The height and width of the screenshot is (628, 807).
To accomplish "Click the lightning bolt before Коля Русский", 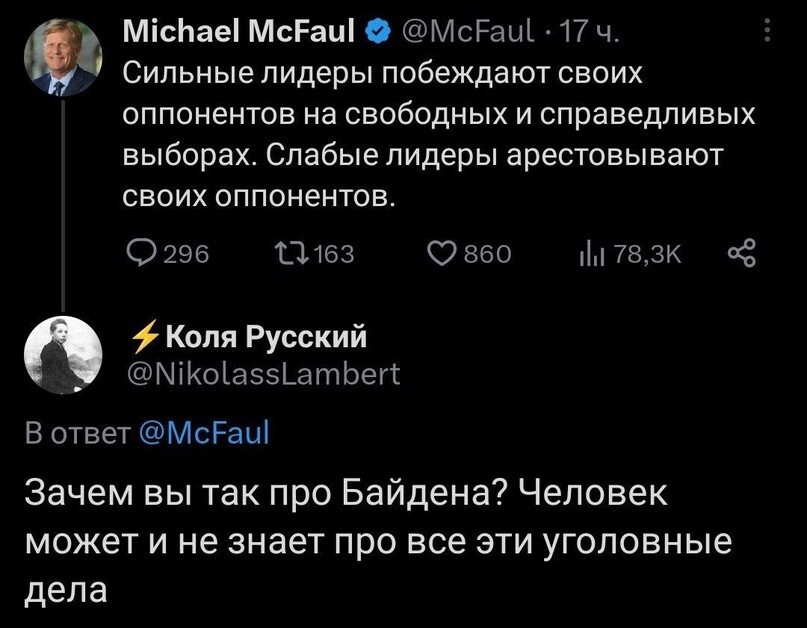I will tap(145, 337).
